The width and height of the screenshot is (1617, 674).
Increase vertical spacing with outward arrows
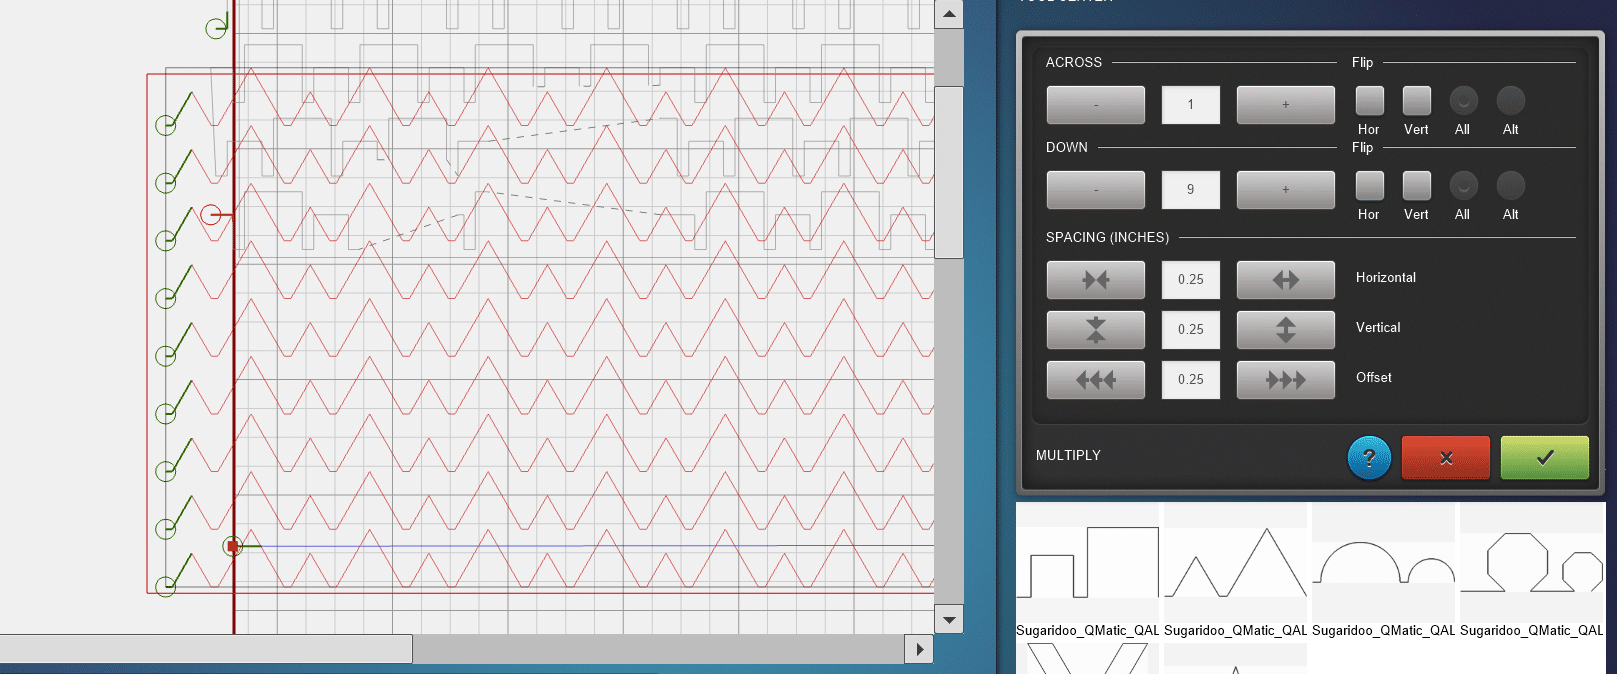point(1285,330)
